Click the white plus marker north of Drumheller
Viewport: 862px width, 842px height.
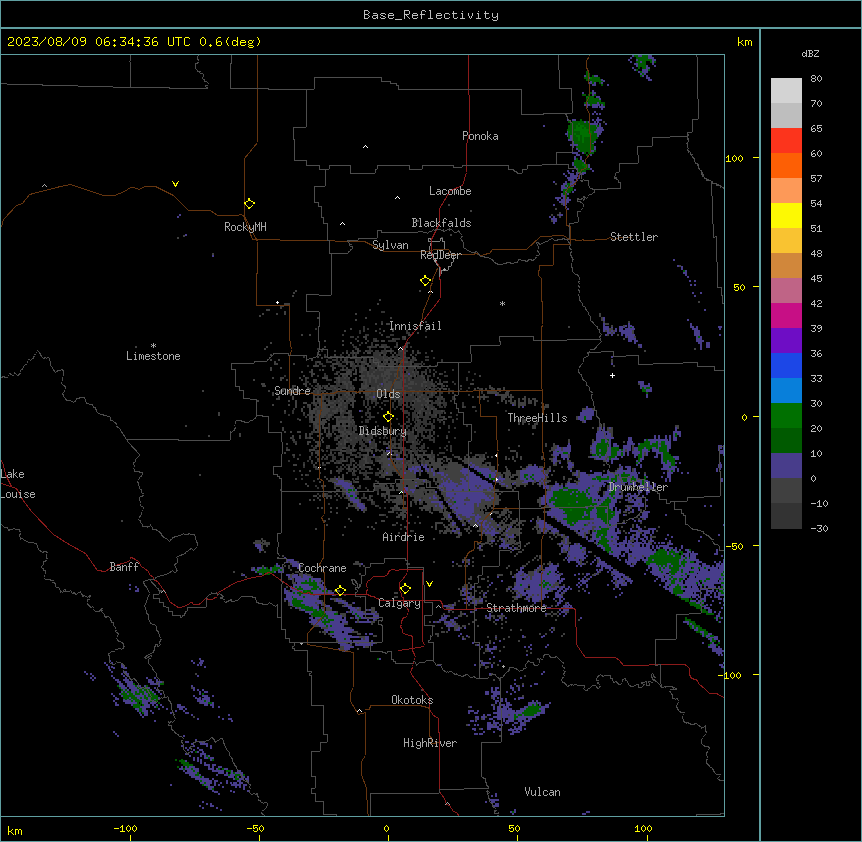click(x=612, y=375)
